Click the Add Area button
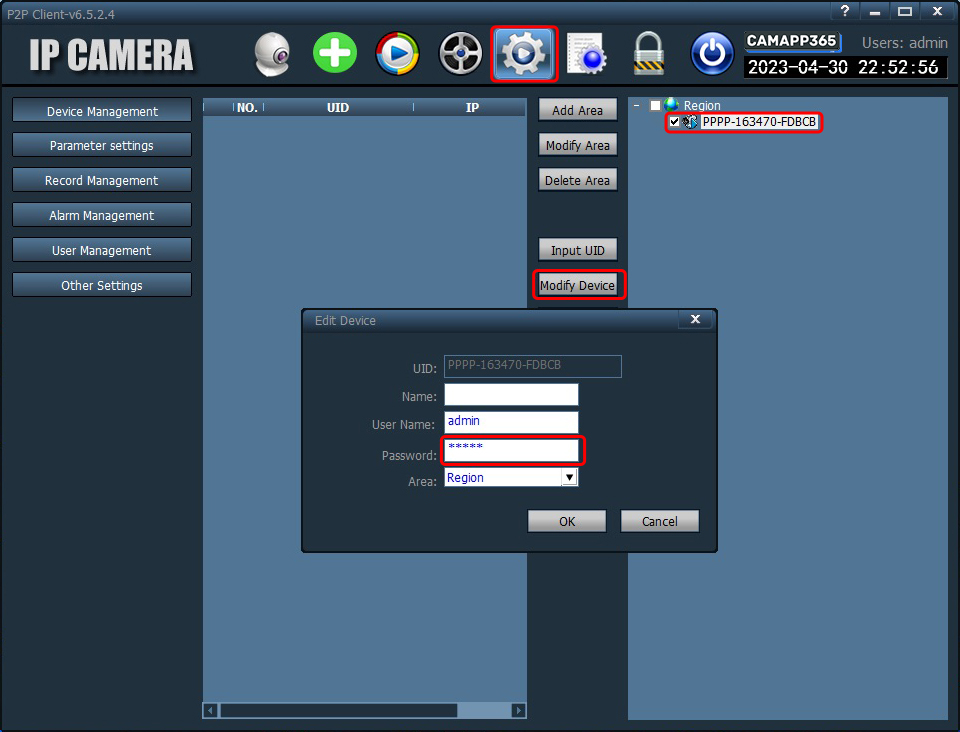This screenshot has height=732, width=960. tap(577, 110)
